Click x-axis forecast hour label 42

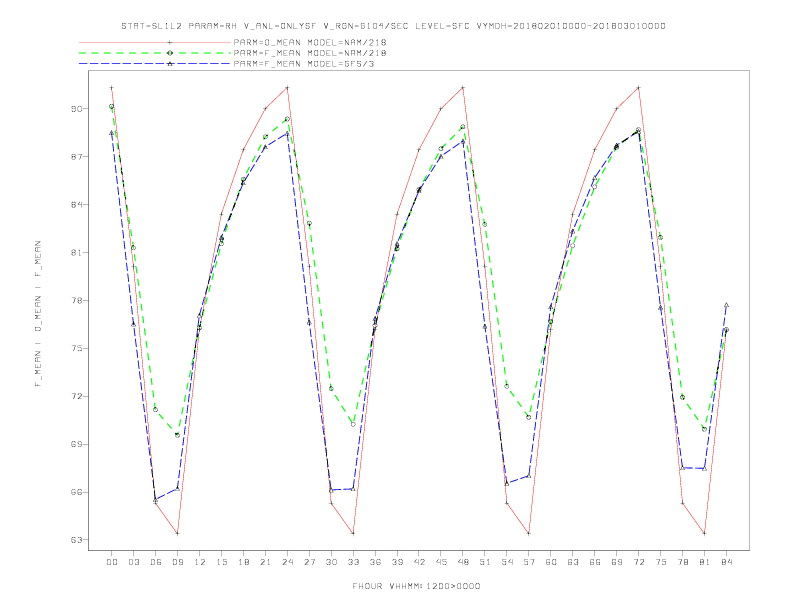419,562
